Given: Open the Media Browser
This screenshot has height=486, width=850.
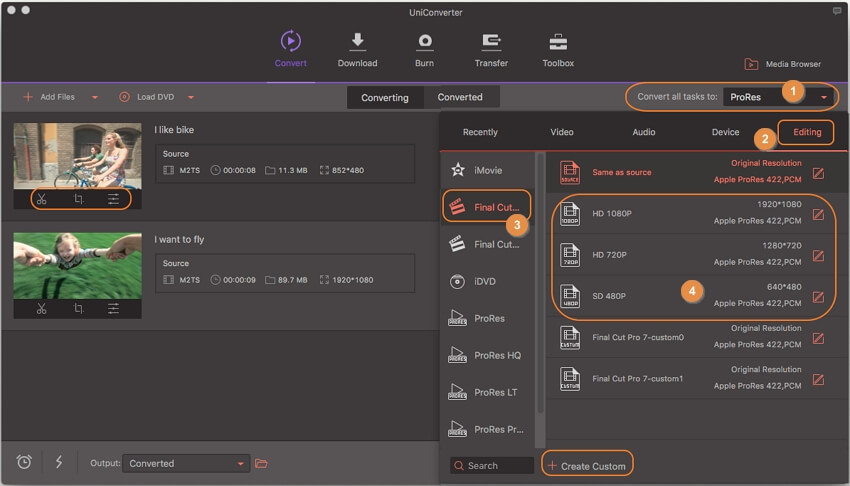Looking at the screenshot, I should [782, 64].
